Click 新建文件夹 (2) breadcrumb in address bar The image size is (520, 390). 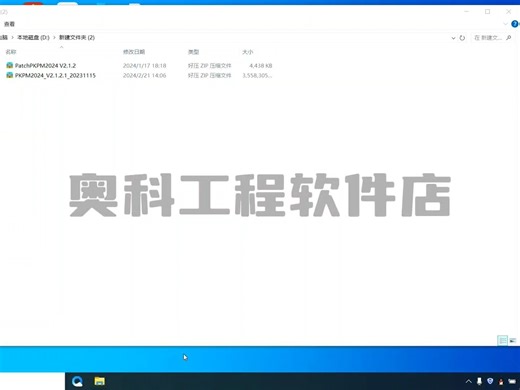(x=77, y=37)
